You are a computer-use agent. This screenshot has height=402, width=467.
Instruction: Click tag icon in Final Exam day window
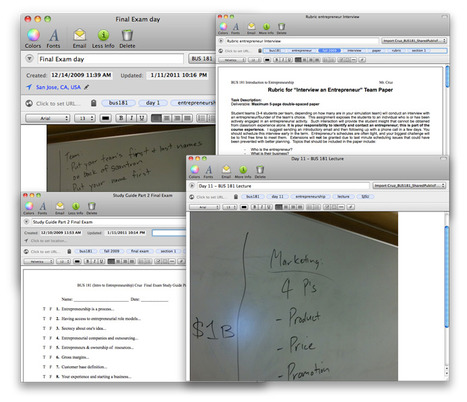click(94, 103)
